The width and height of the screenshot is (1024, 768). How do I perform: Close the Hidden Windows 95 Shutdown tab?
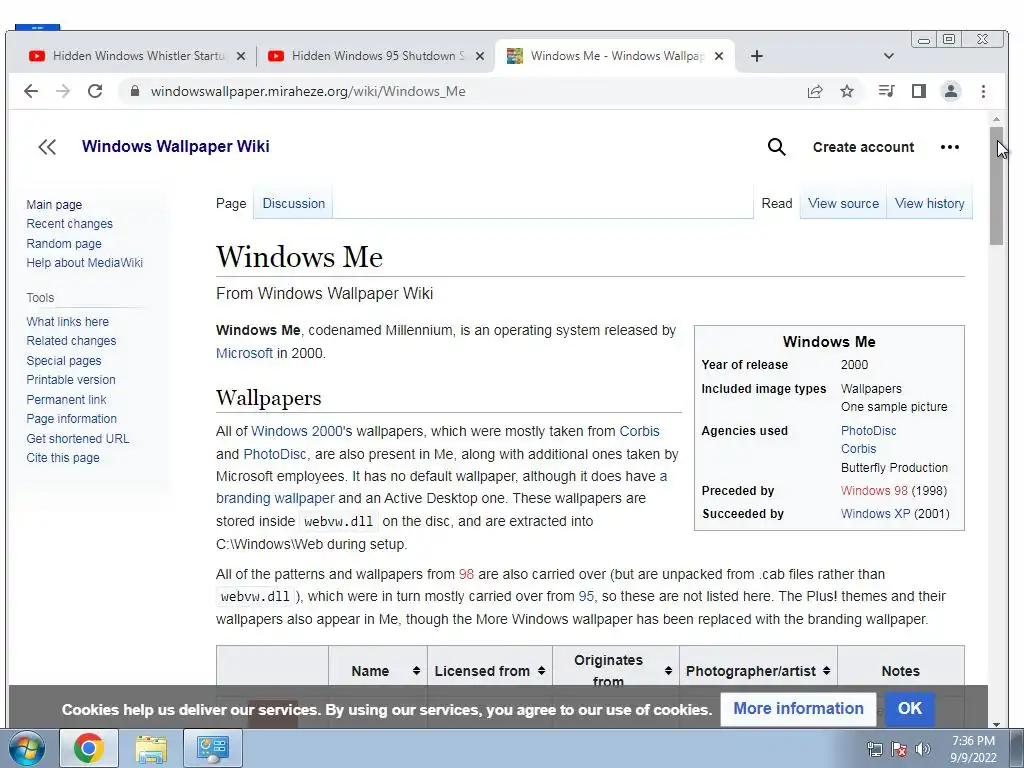pyautogui.click(x=480, y=56)
